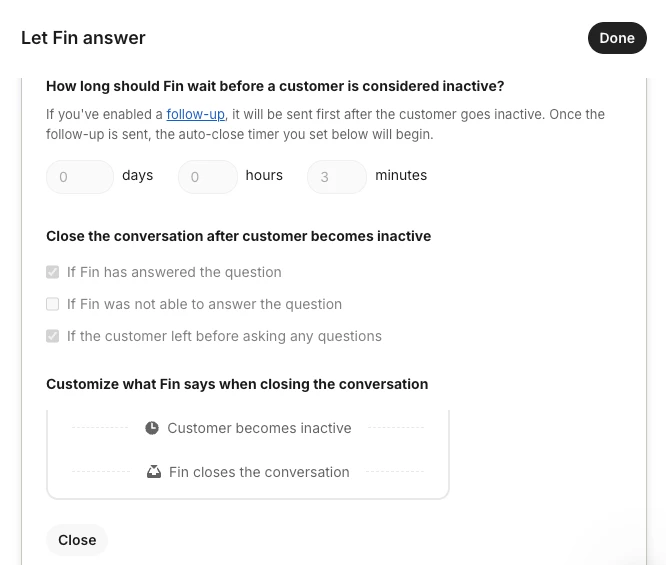
Task: Focus the minutes input field showing 3
Action: pos(337,177)
